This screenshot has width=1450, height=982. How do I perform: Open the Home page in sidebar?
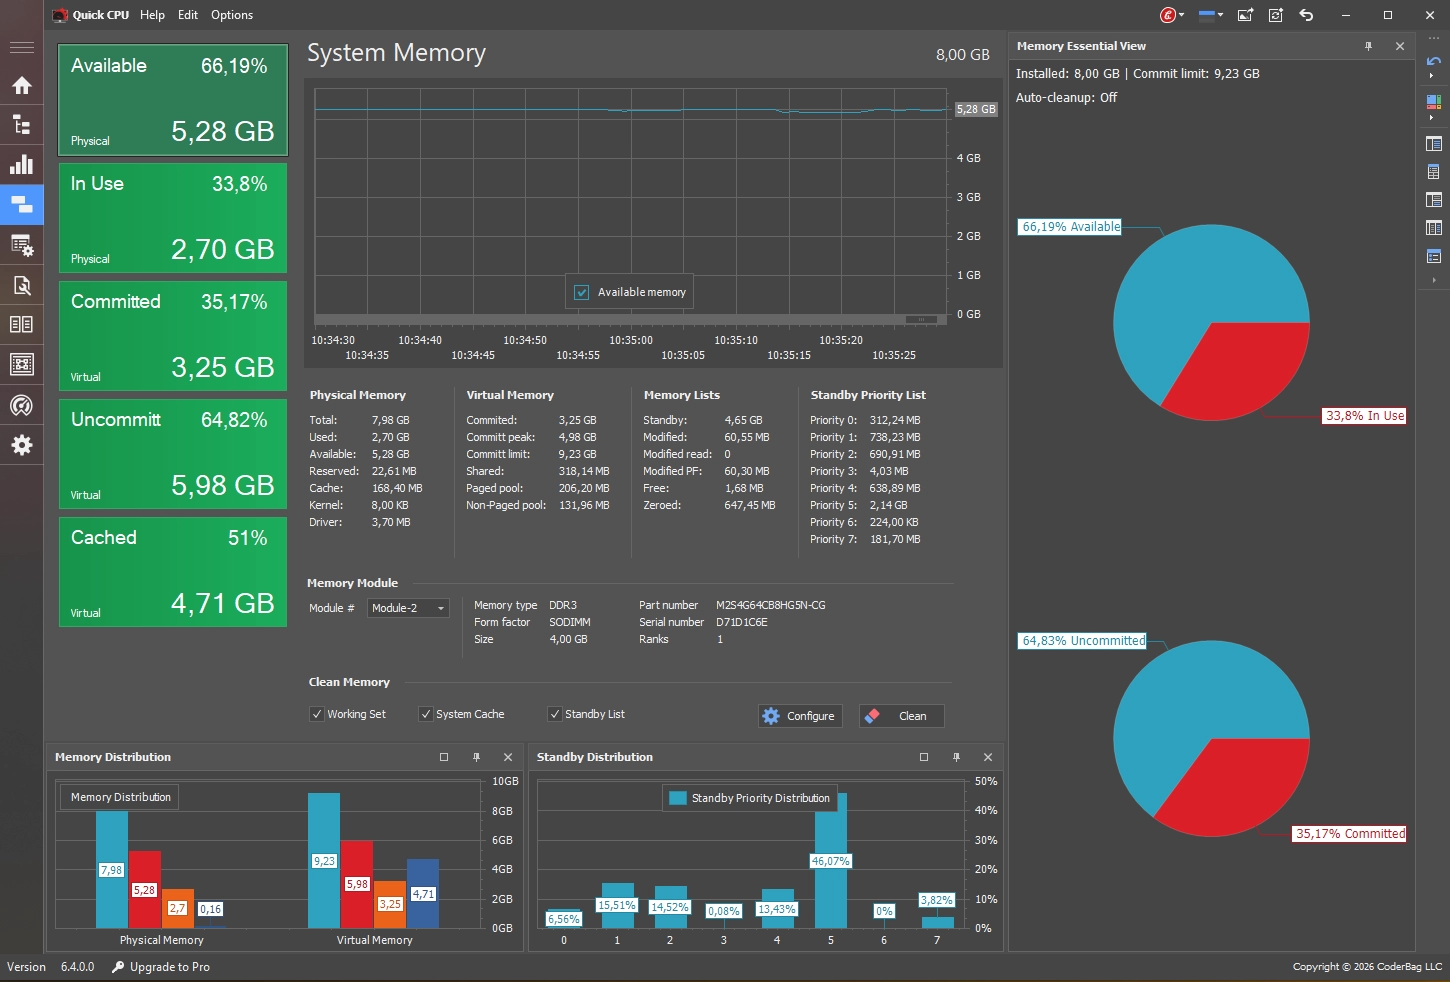pos(22,86)
